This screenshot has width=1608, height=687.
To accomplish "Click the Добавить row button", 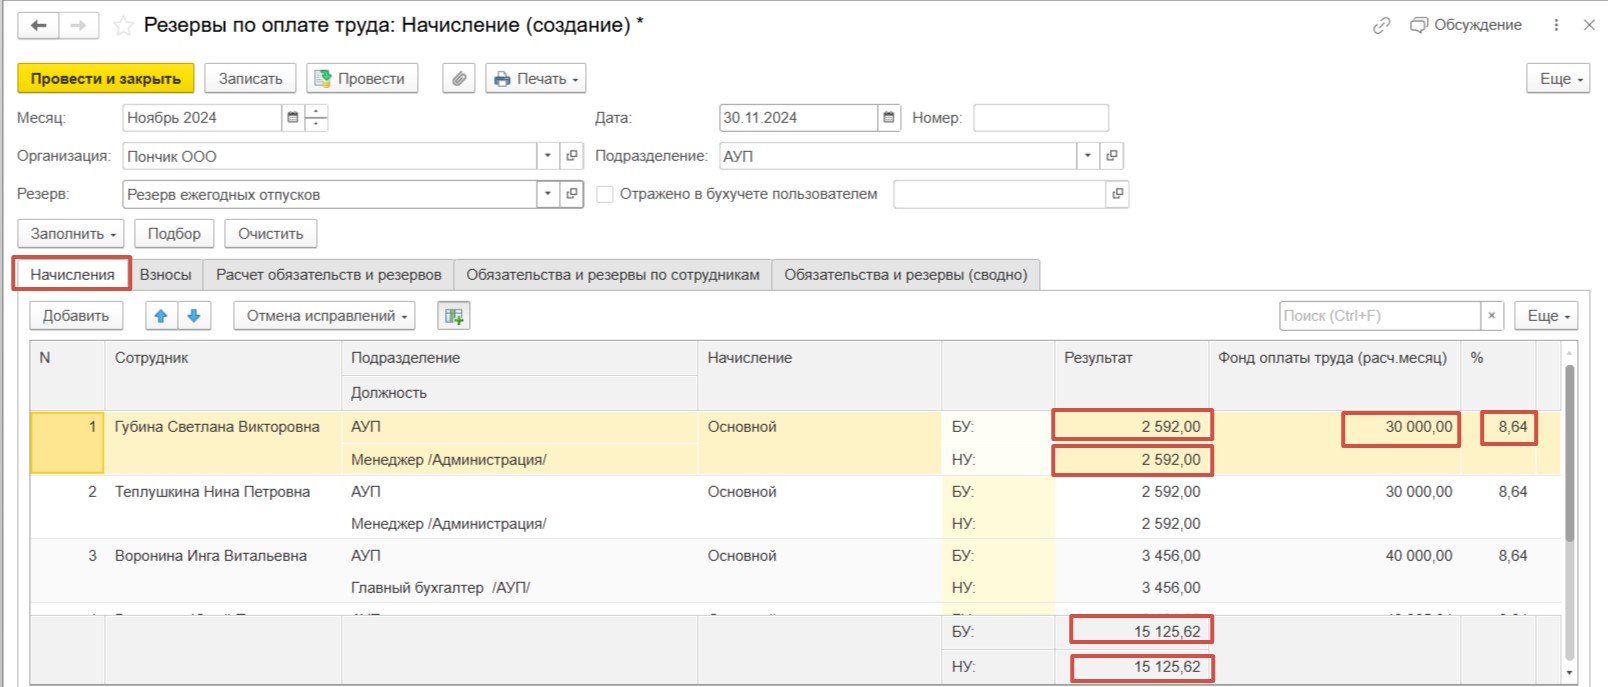I will pyautogui.click(x=76, y=316).
